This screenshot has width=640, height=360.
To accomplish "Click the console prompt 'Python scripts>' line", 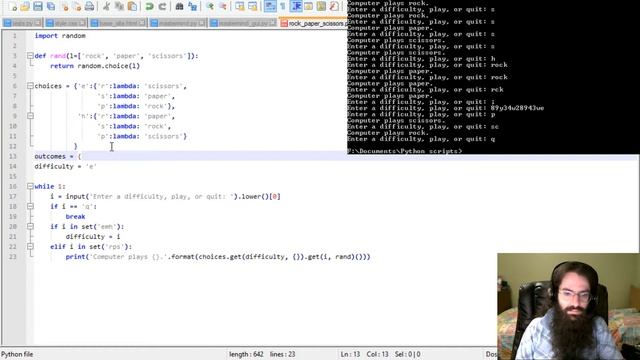I will [x=405, y=151].
